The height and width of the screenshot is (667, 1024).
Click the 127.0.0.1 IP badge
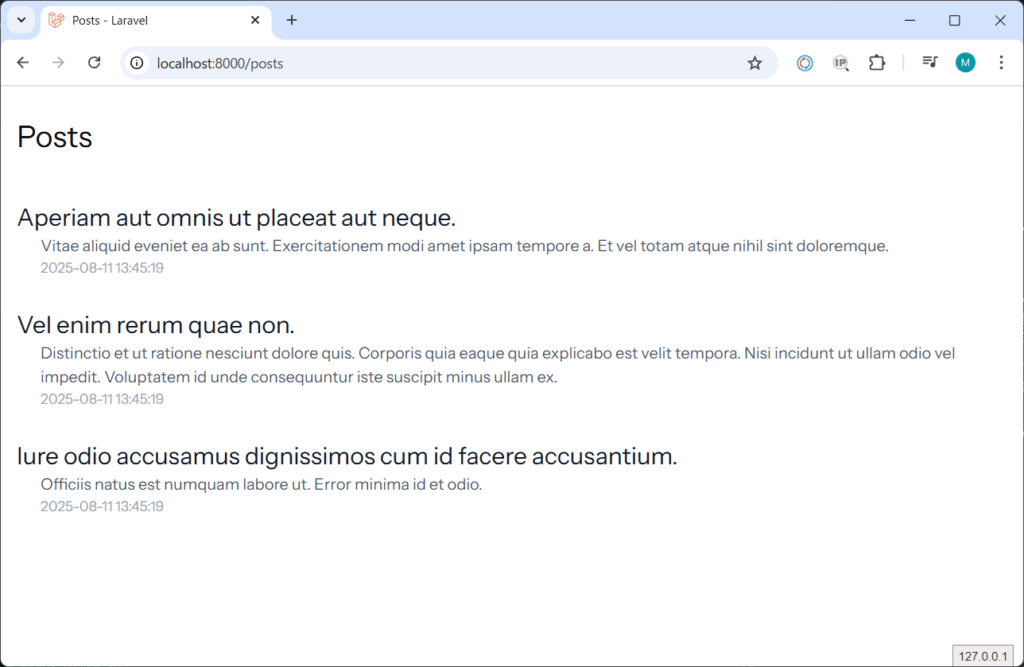(983, 656)
